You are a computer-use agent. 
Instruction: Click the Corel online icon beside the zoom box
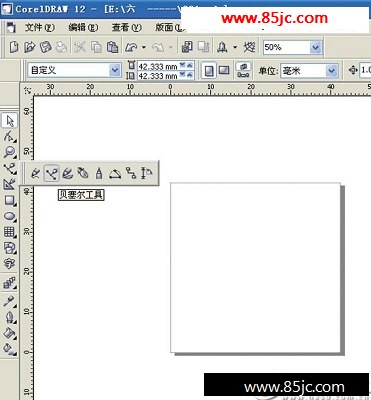click(x=250, y=47)
